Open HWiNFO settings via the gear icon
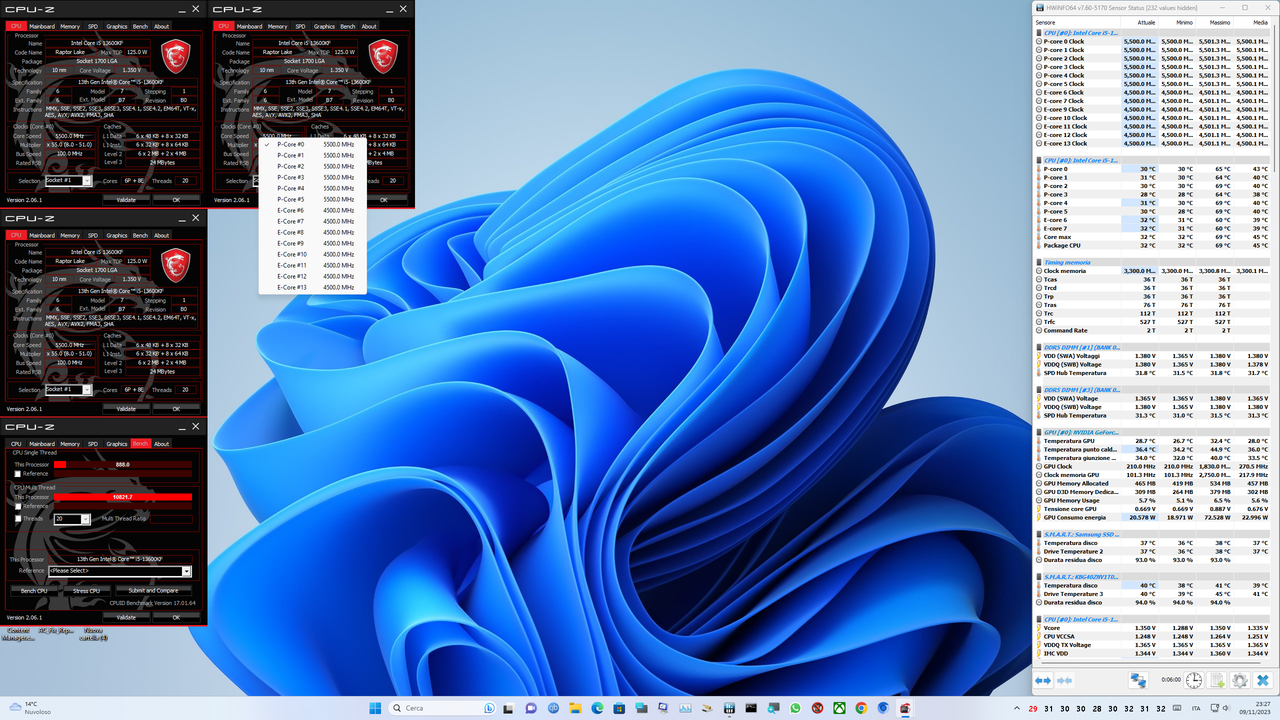1280x720 pixels. [x=1239, y=680]
